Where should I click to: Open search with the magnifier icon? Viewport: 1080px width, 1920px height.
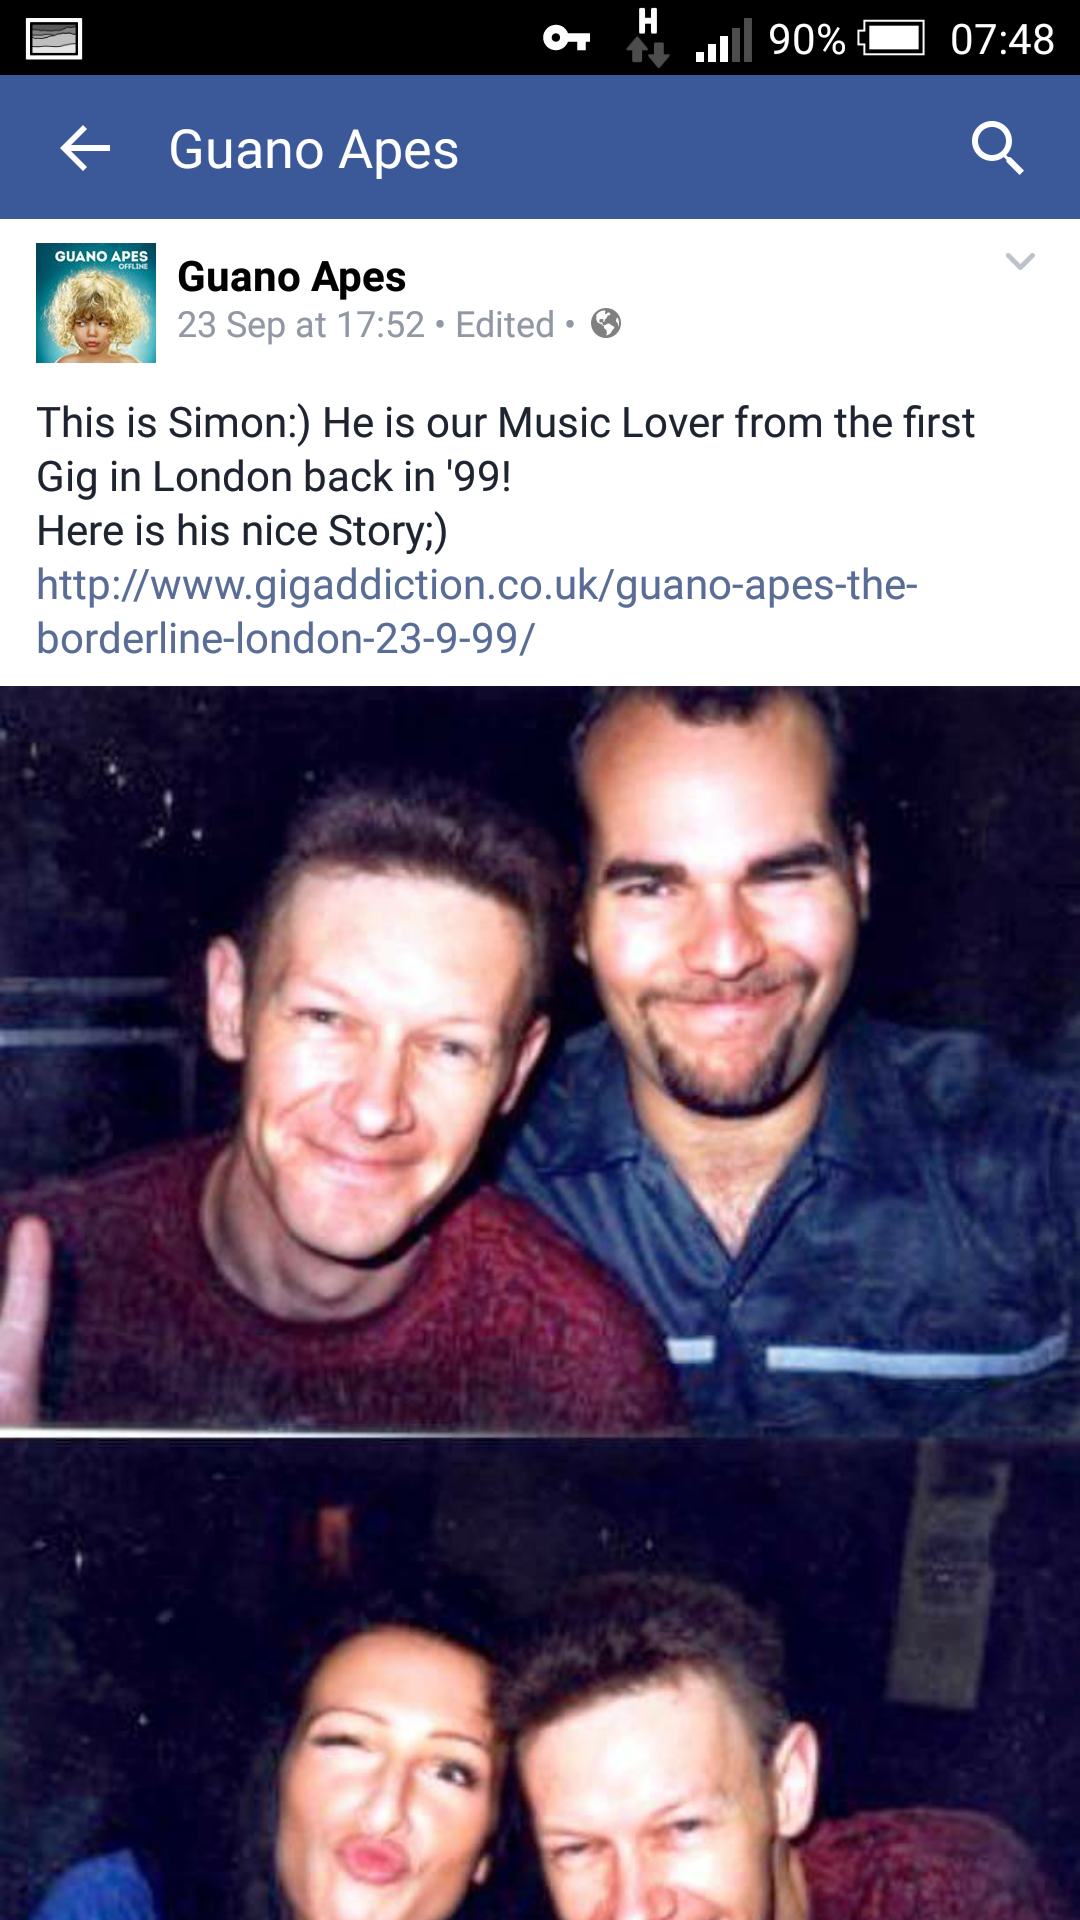click(997, 149)
